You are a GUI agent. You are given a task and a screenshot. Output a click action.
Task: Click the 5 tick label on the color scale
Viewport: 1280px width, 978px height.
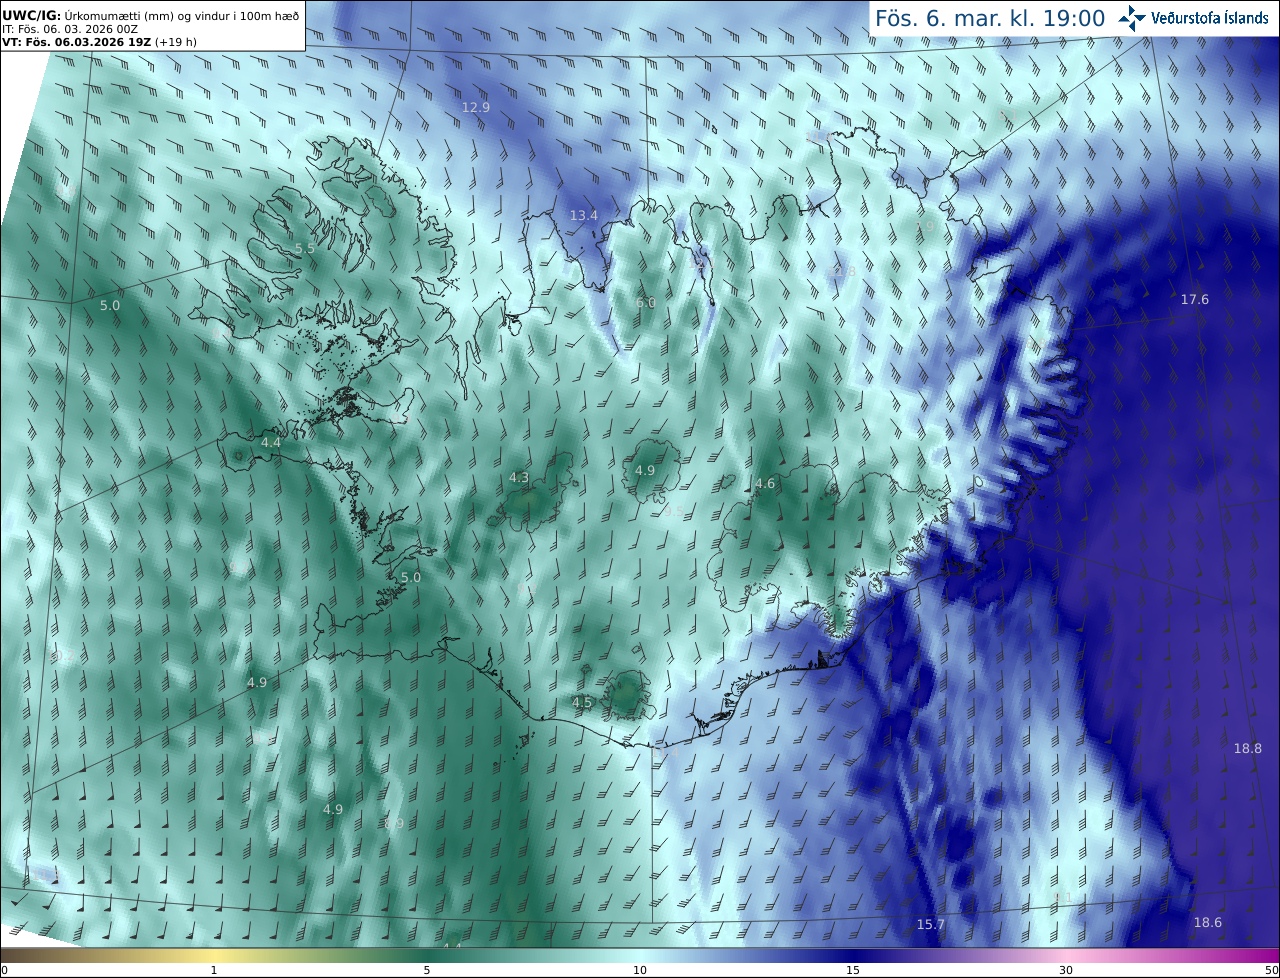427,970
